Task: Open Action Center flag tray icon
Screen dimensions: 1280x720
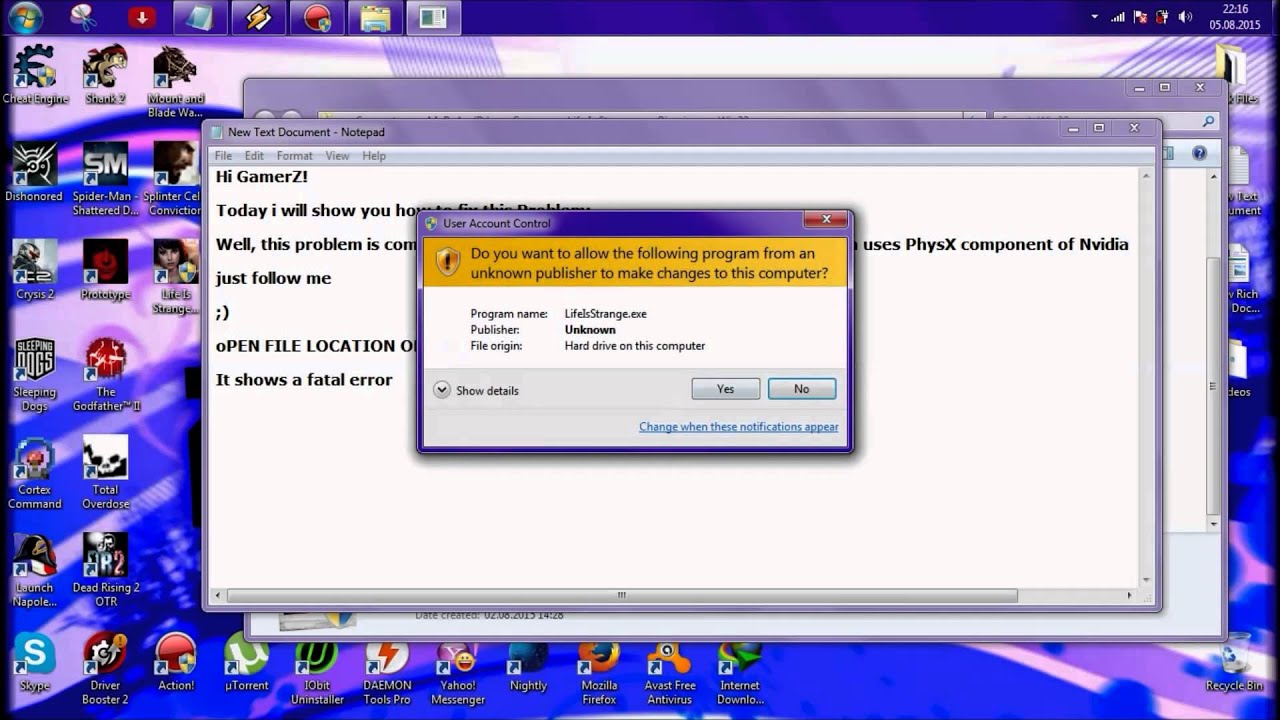Action: (1140, 17)
